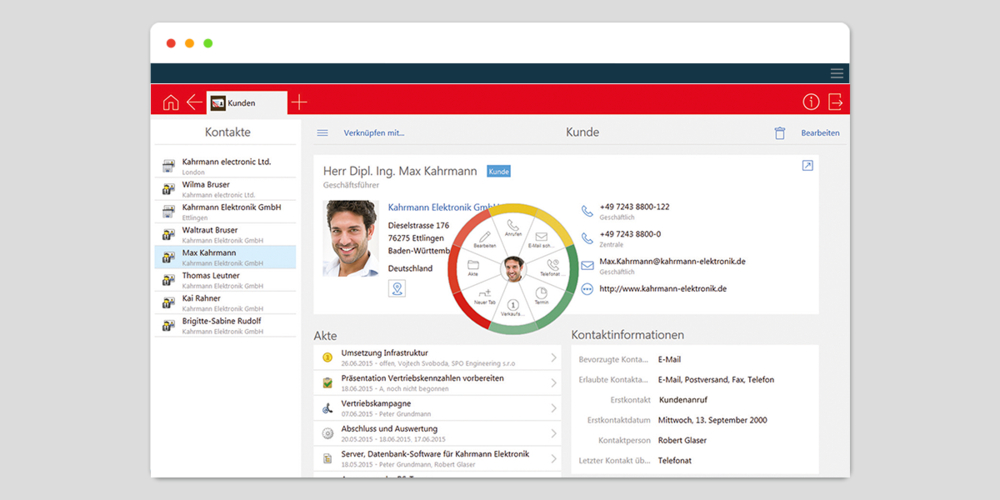Click the Bearbeiten button at top right

pos(820,133)
